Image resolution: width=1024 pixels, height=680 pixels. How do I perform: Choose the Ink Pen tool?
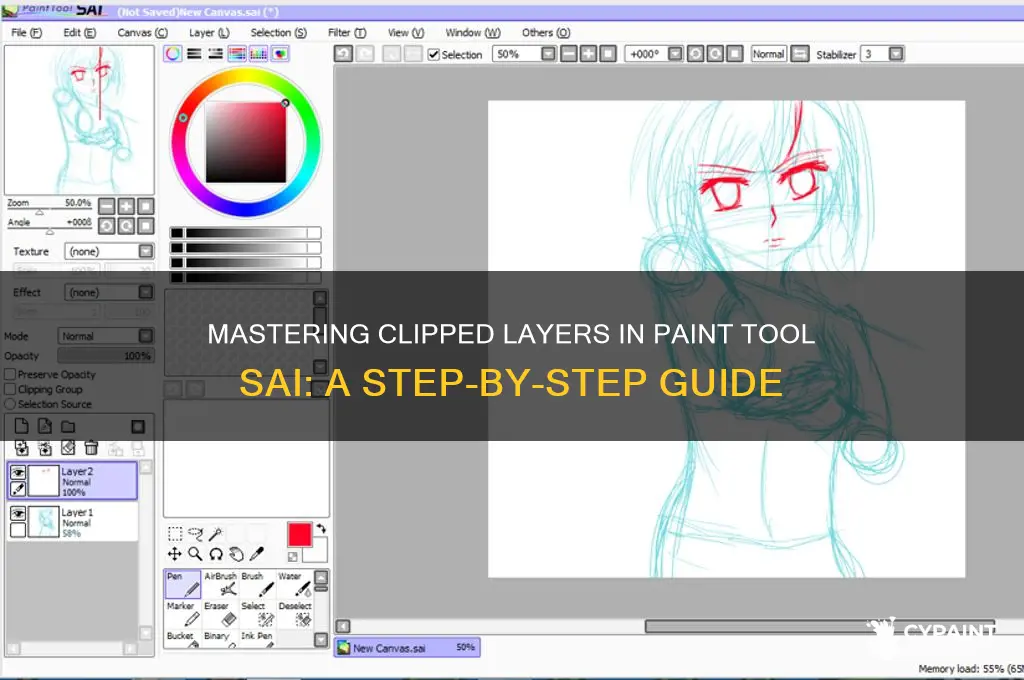[257, 638]
